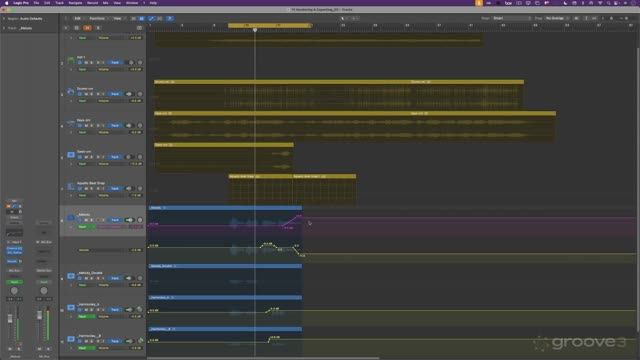Toggle power button on _Melody track
This screenshot has width=640, height=360.
click(80, 220)
